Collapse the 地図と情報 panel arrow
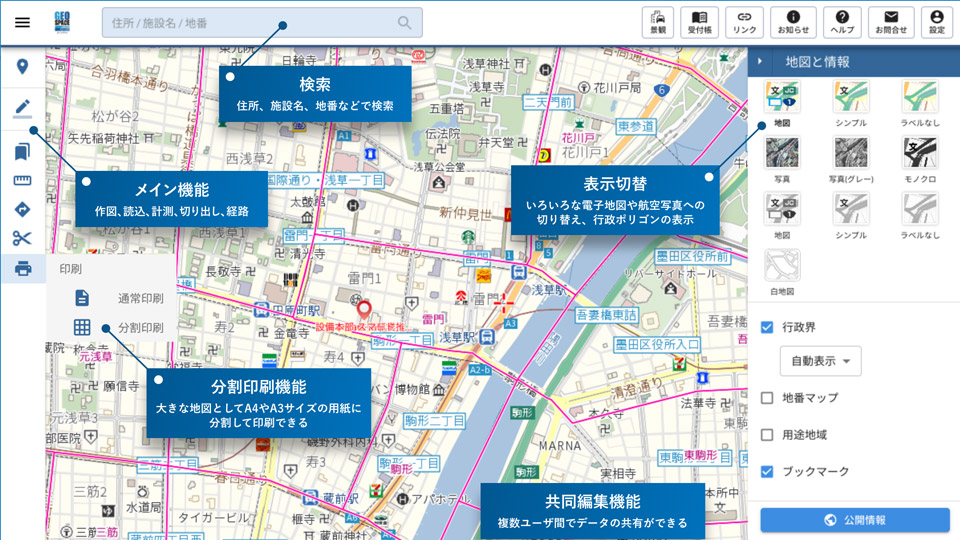The image size is (960, 540). (x=760, y=62)
